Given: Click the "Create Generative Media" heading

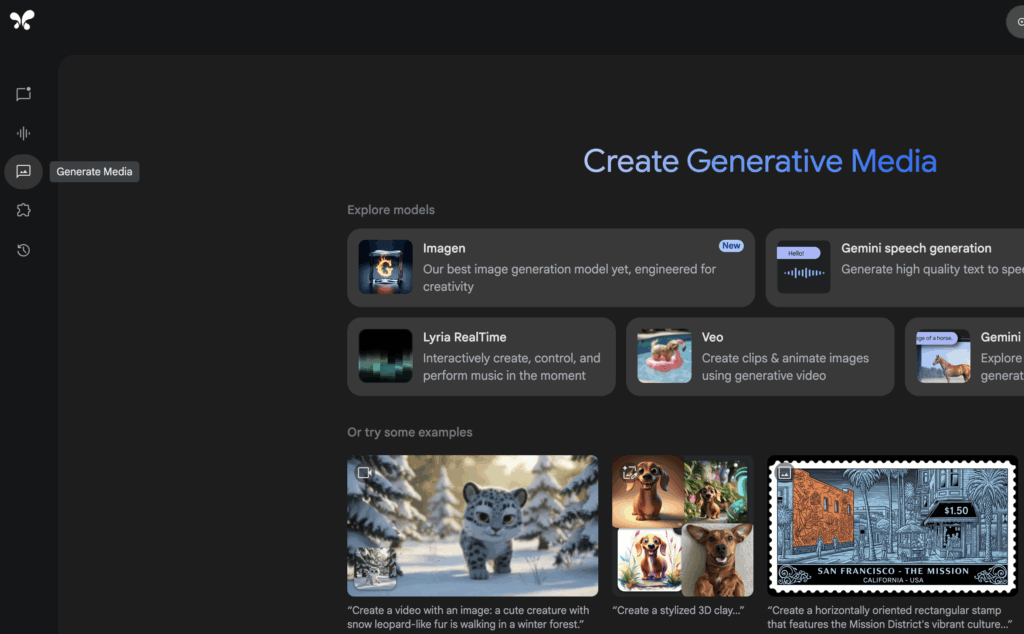Looking at the screenshot, I should coord(760,161).
